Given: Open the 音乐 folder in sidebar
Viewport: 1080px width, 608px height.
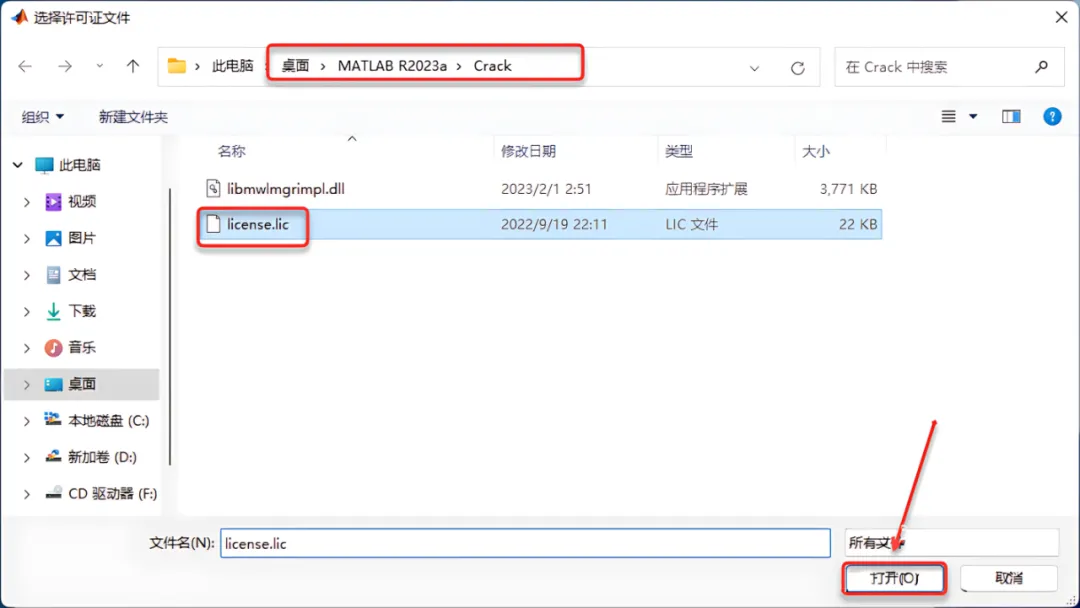Looking at the screenshot, I should point(82,348).
